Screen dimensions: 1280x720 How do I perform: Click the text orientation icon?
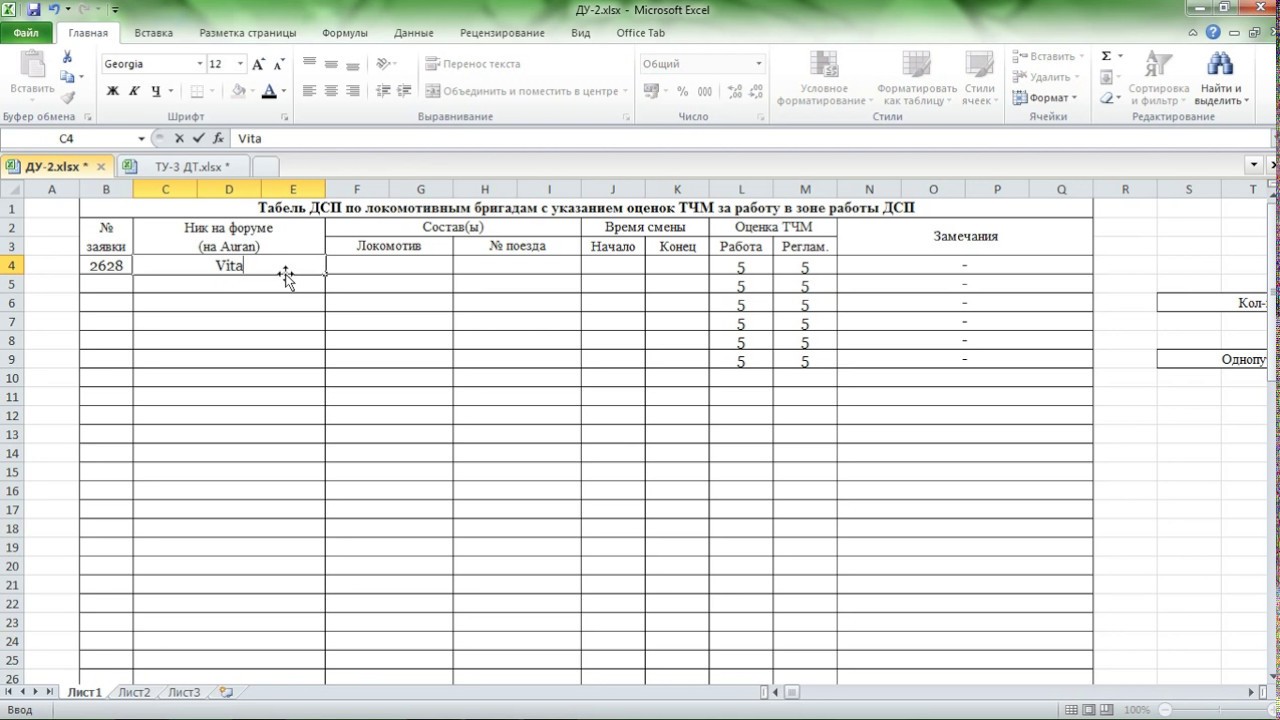[384, 64]
